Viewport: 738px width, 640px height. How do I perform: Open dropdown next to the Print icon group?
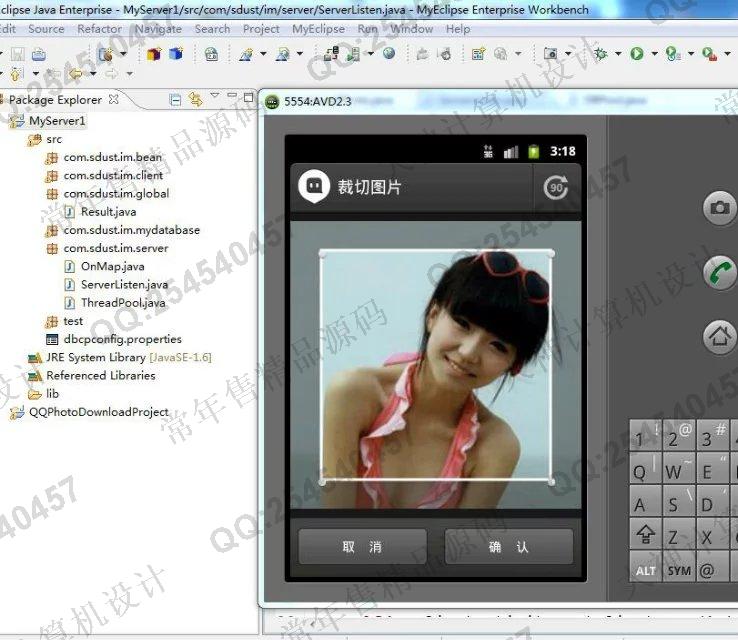pyautogui.click(x=123, y=54)
